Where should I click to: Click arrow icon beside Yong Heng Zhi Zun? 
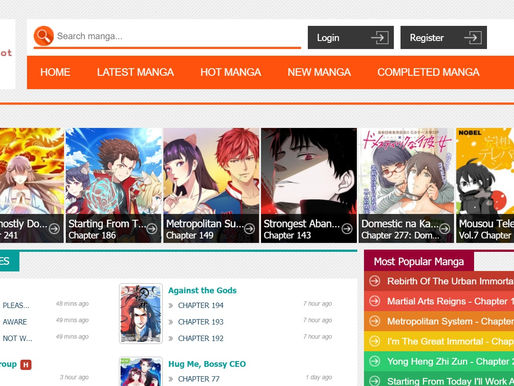point(374,361)
